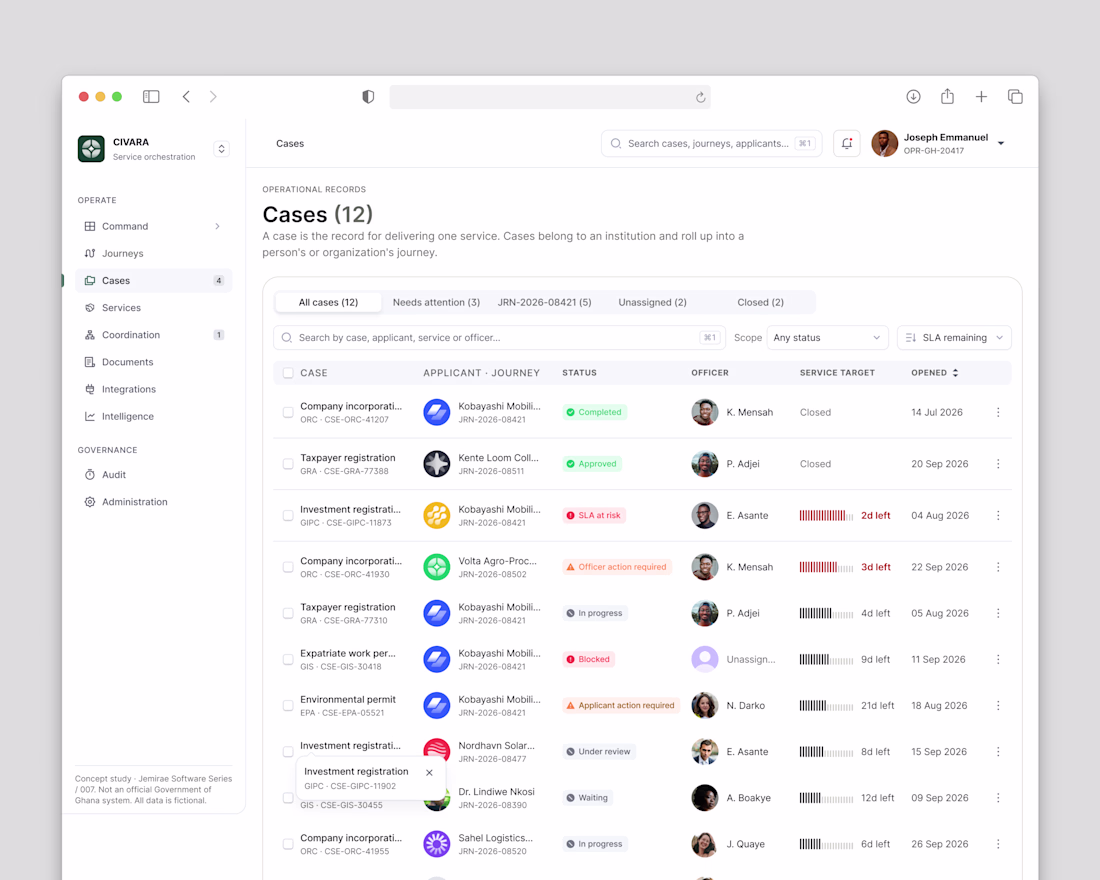The width and height of the screenshot is (1100, 880).
Task: Close the Investment registration tooltip
Action: (x=429, y=773)
